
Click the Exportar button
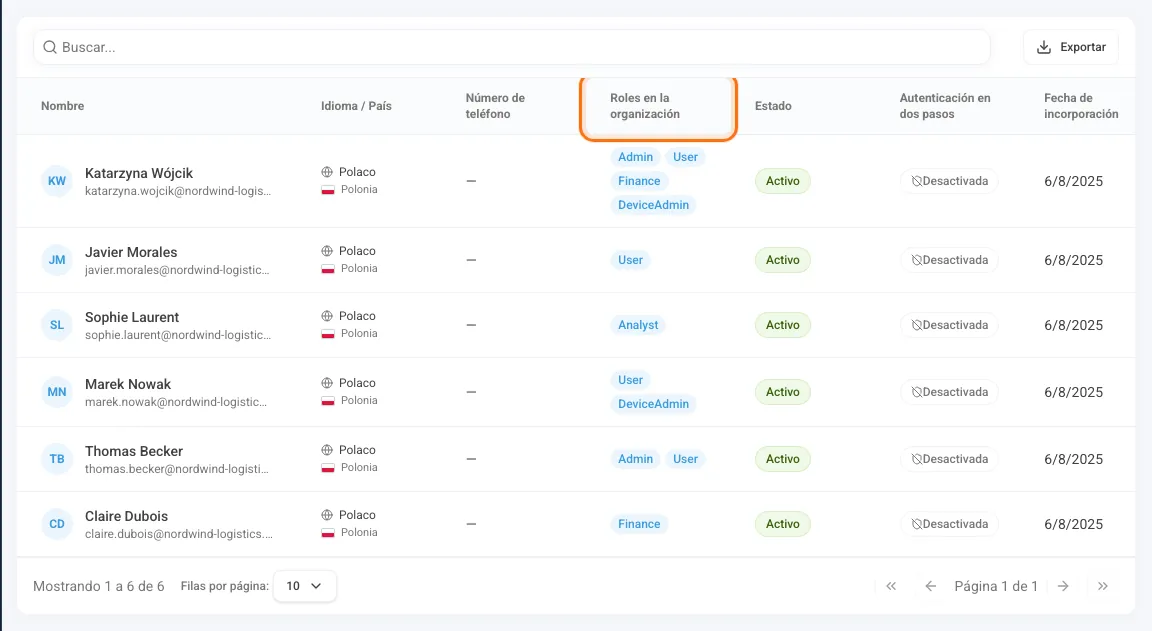[x=1070, y=47]
